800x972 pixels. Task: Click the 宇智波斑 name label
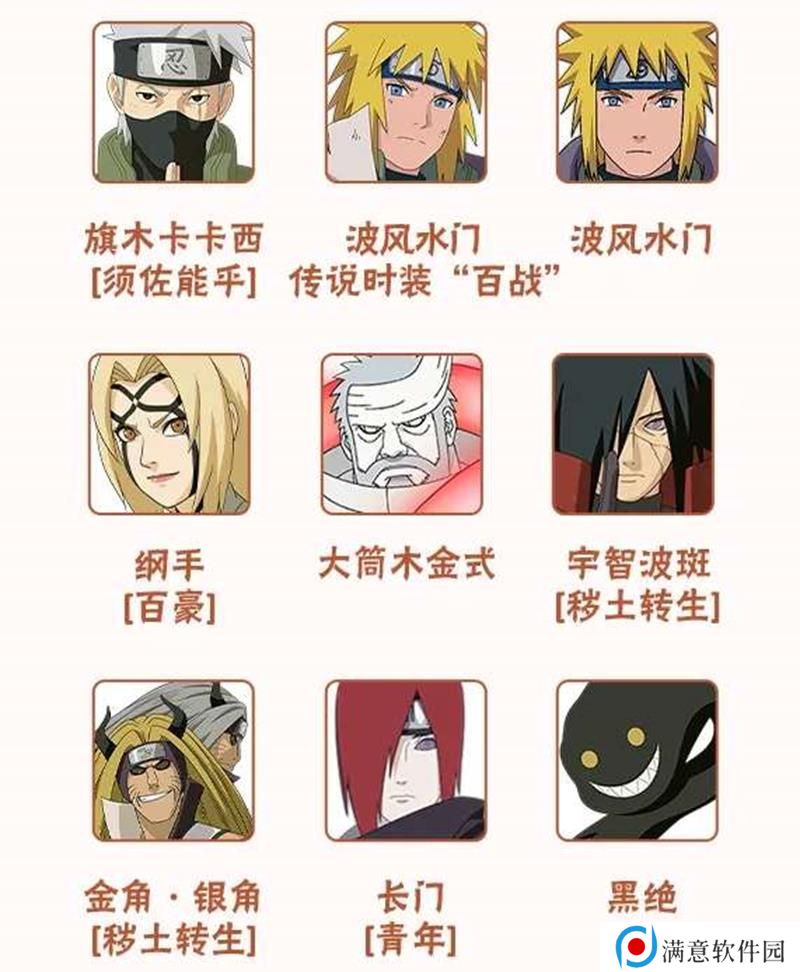coord(639,564)
